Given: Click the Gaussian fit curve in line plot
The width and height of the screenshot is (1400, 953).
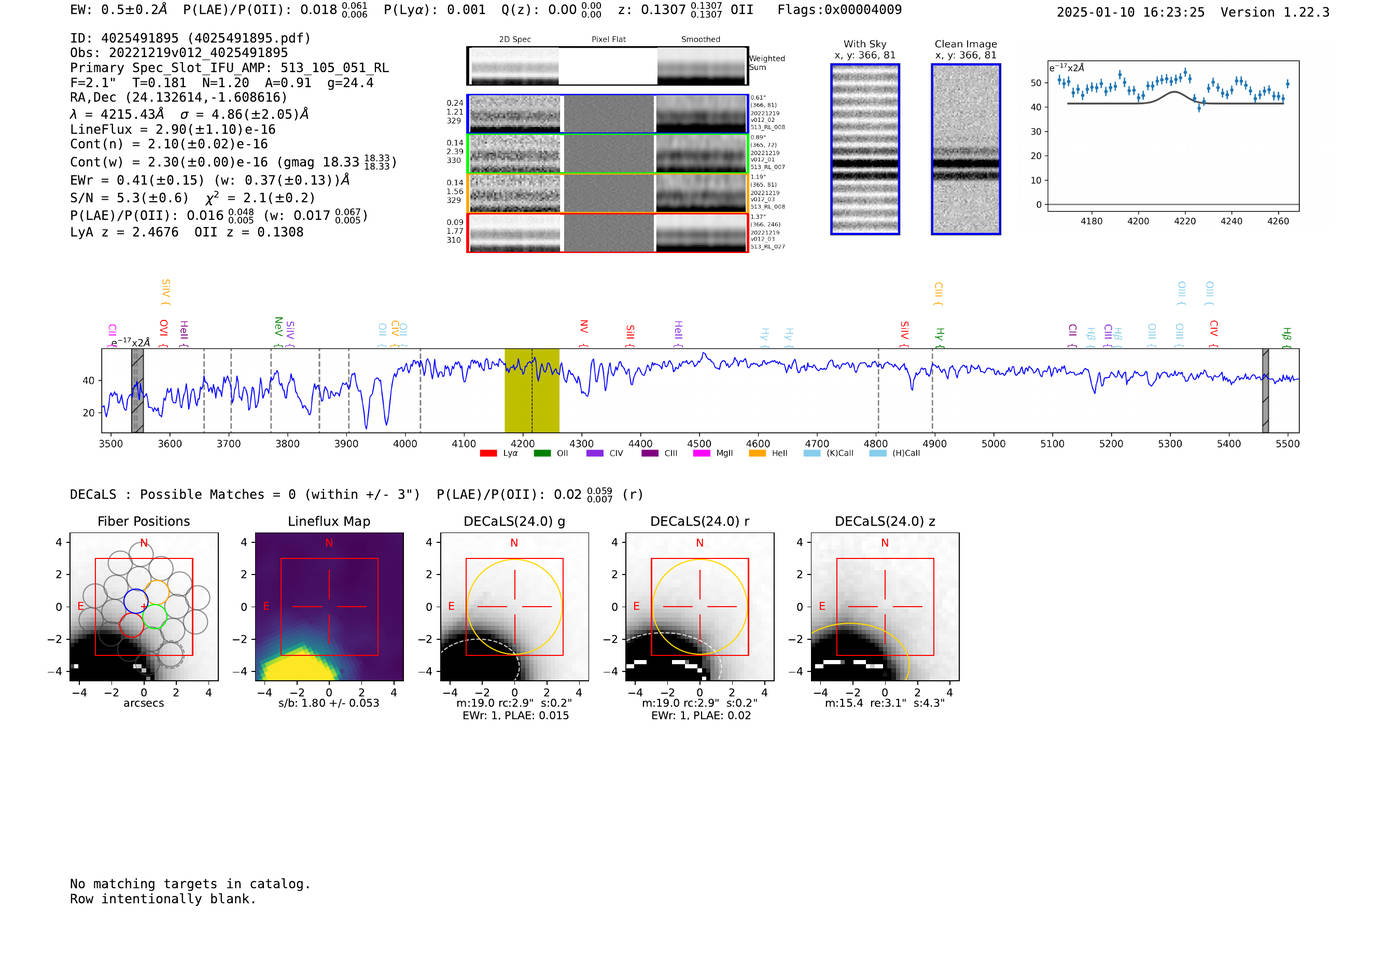Looking at the screenshot, I should pos(1175,94).
